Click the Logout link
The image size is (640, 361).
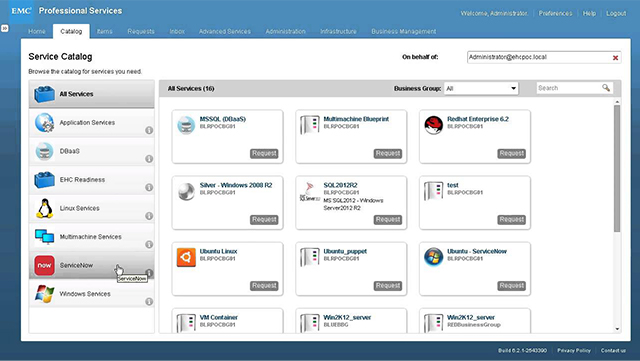coord(616,13)
